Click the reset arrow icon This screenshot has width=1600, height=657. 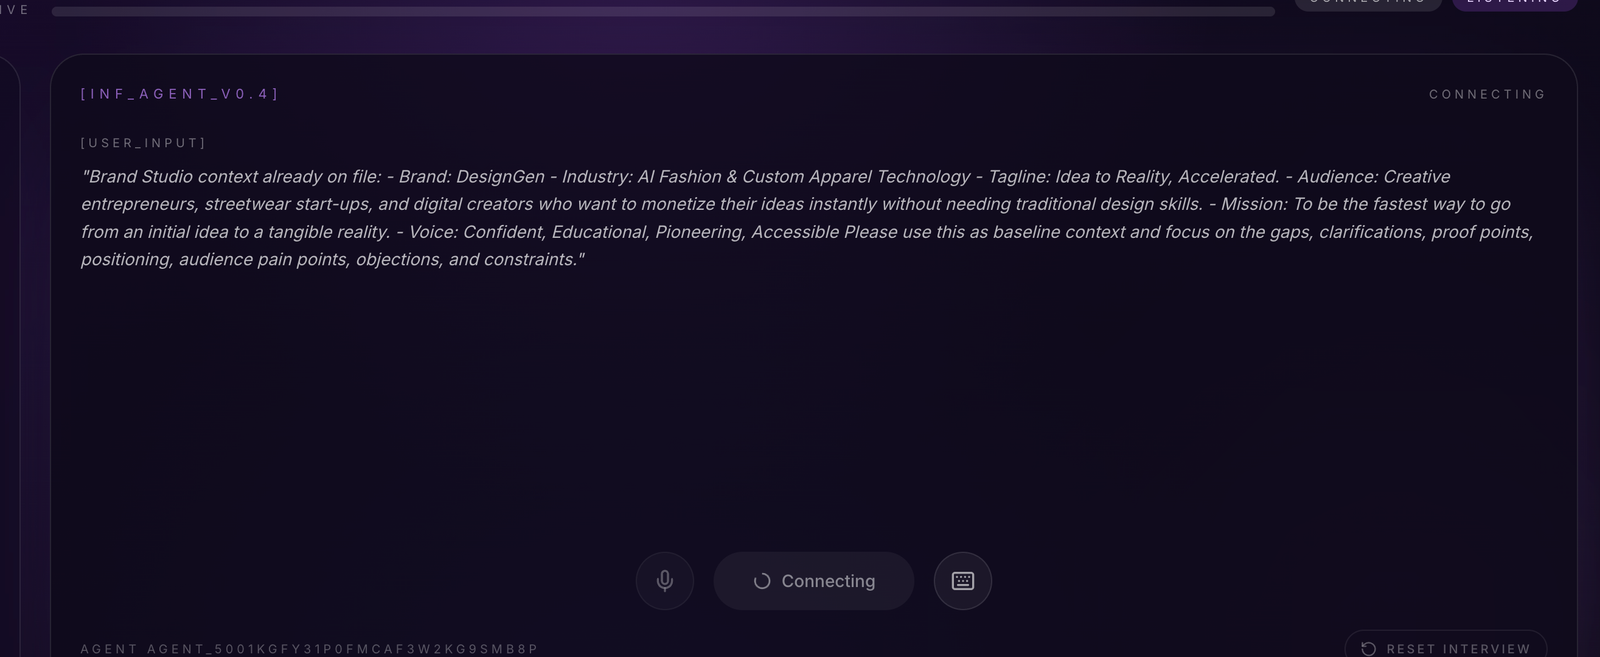[x=1369, y=649]
